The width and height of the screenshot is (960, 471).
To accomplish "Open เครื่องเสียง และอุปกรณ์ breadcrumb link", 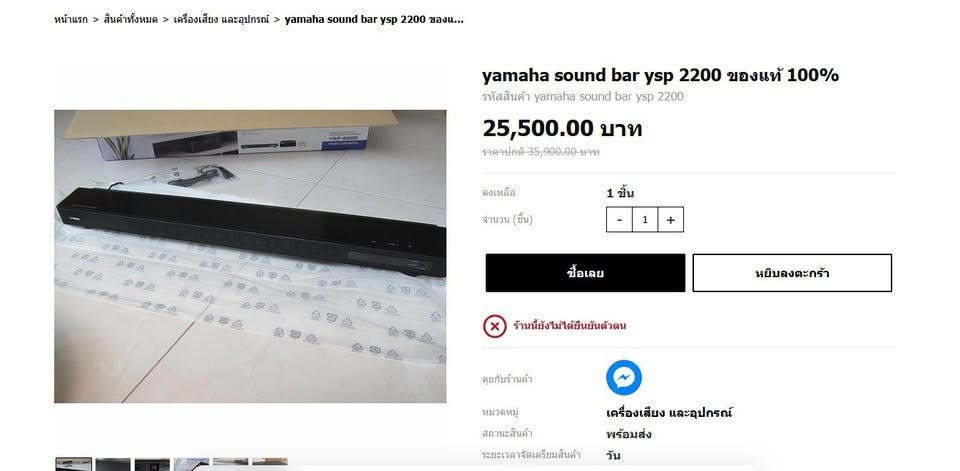I will click(221, 19).
